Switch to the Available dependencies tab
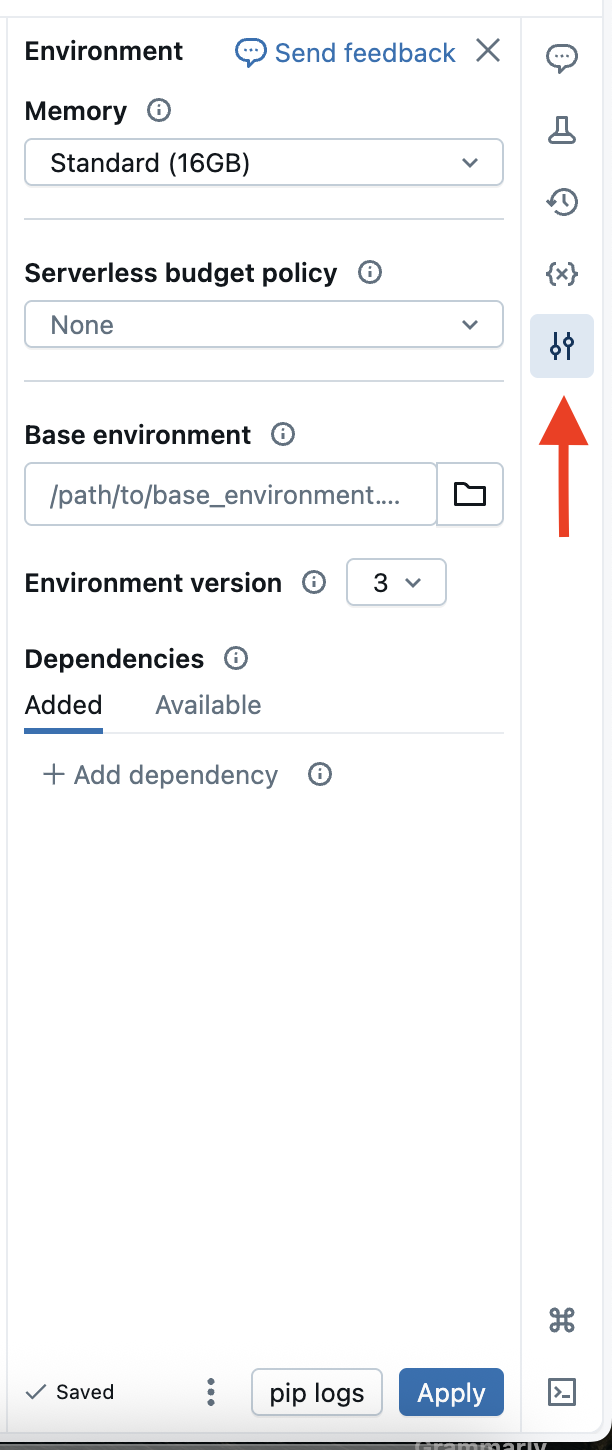The width and height of the screenshot is (612, 1450). (x=208, y=705)
